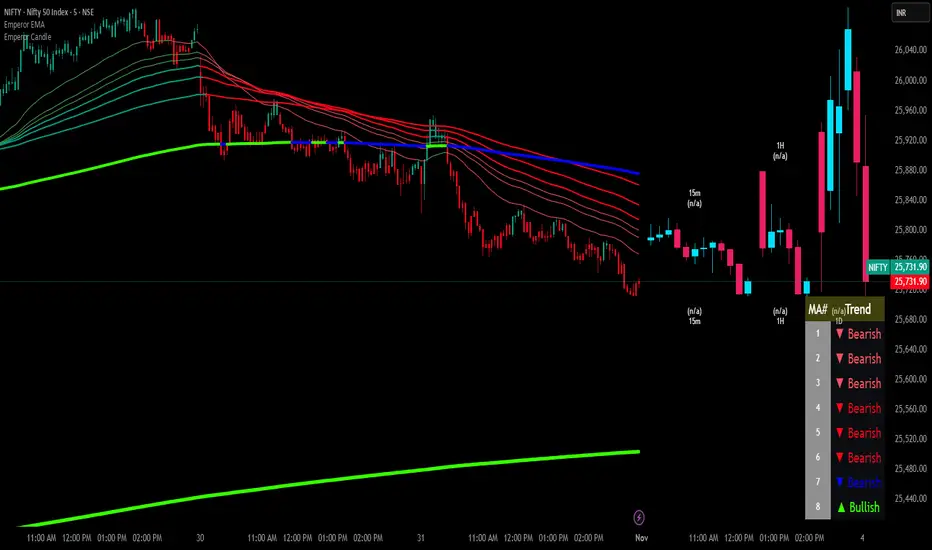Click the upper 15m (n/a) chart label

click(x=694, y=198)
